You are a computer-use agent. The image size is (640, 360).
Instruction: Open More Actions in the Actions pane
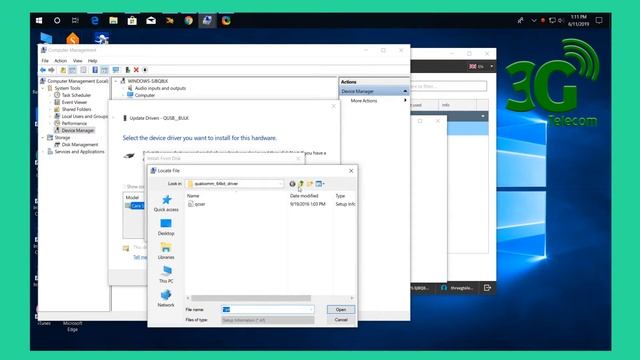pyautogui.click(x=364, y=101)
